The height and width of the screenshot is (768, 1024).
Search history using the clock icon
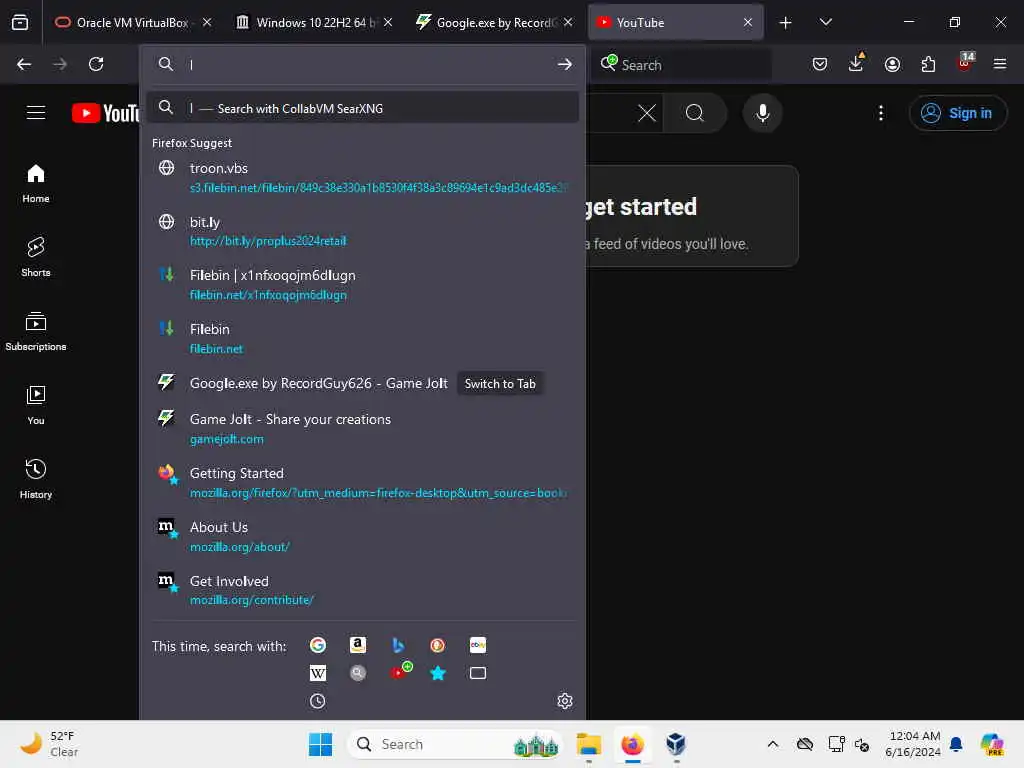tap(317, 701)
